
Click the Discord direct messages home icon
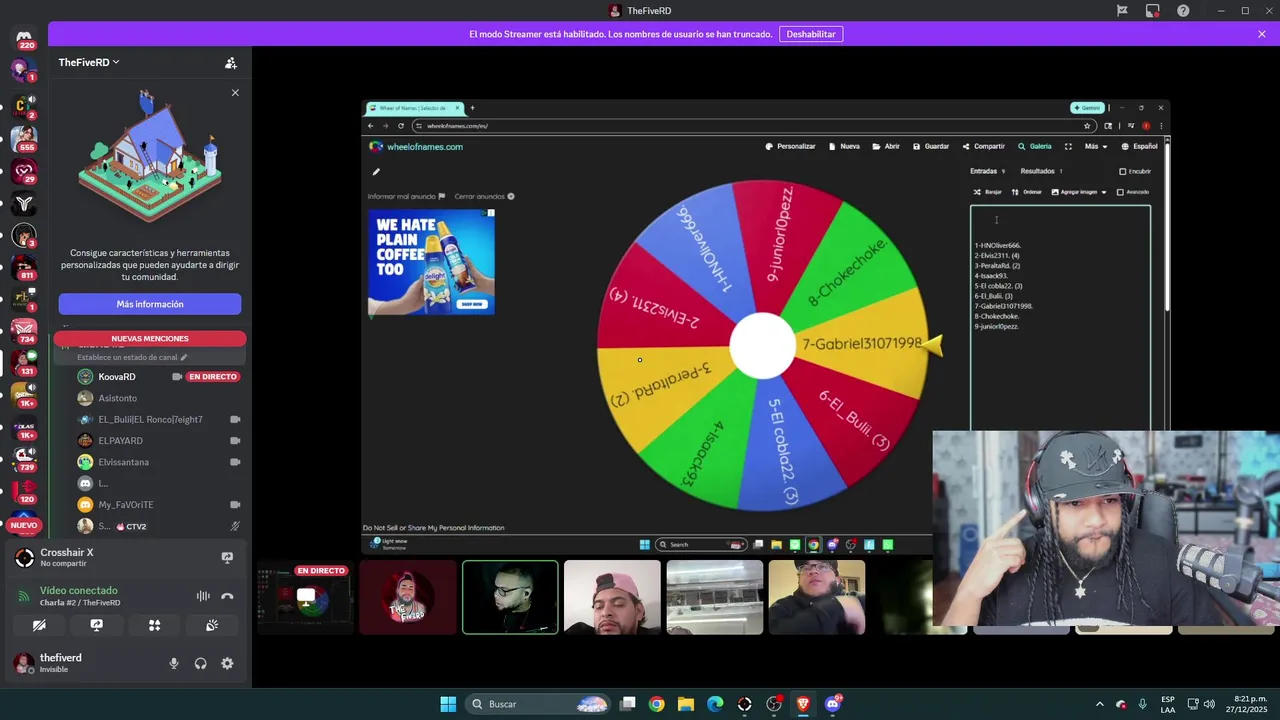click(24, 38)
